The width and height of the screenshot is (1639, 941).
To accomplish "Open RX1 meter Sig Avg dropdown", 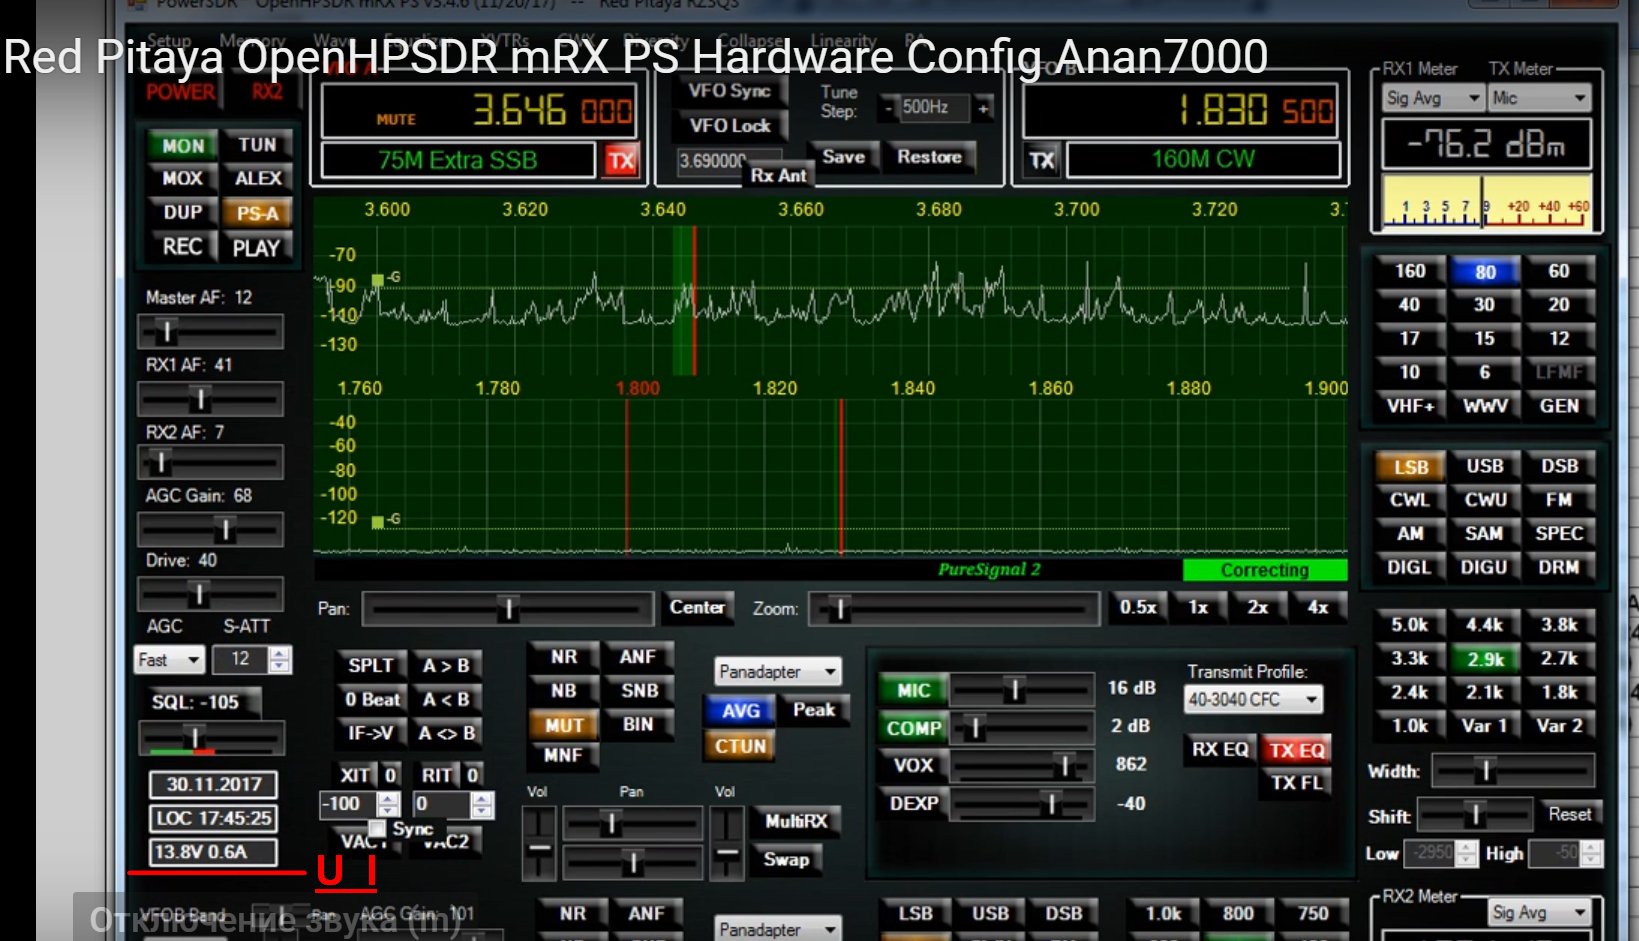I will [1432, 98].
